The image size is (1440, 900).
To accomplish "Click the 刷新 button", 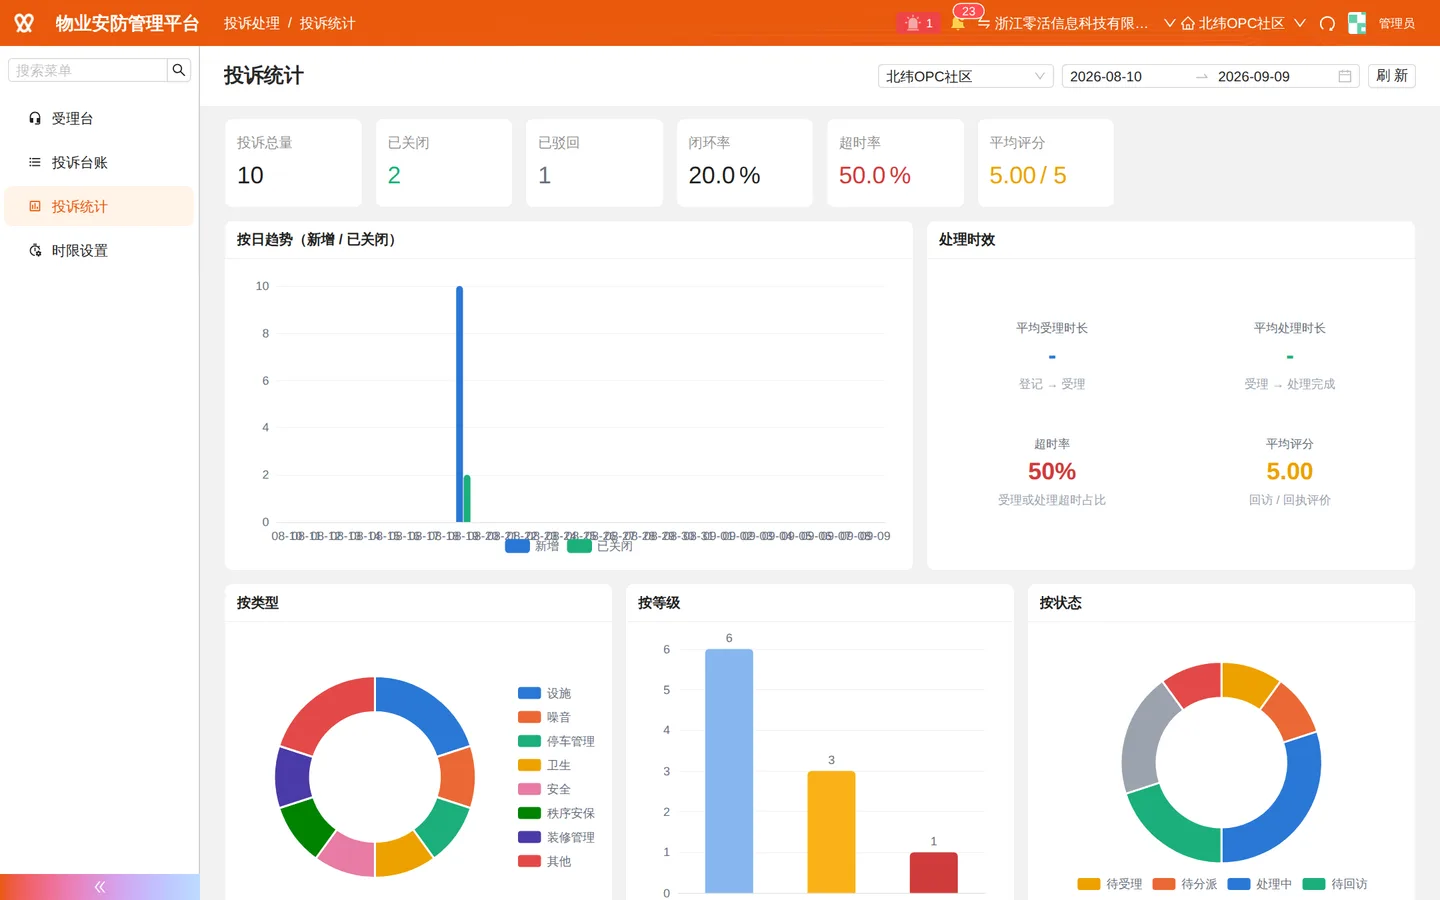I will 1391,76.
